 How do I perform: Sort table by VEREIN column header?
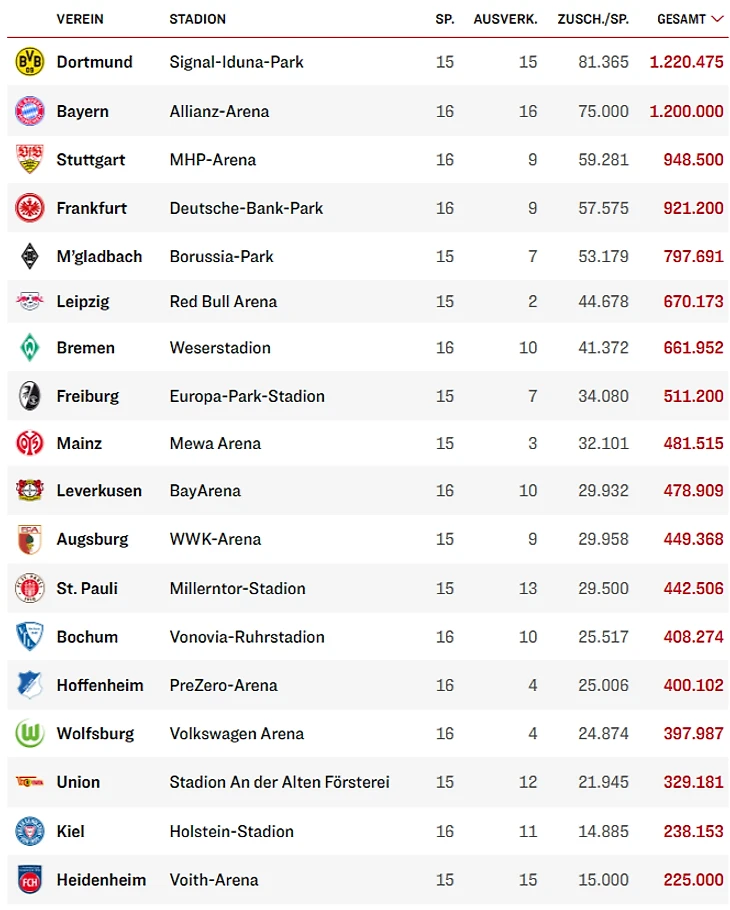80,19
